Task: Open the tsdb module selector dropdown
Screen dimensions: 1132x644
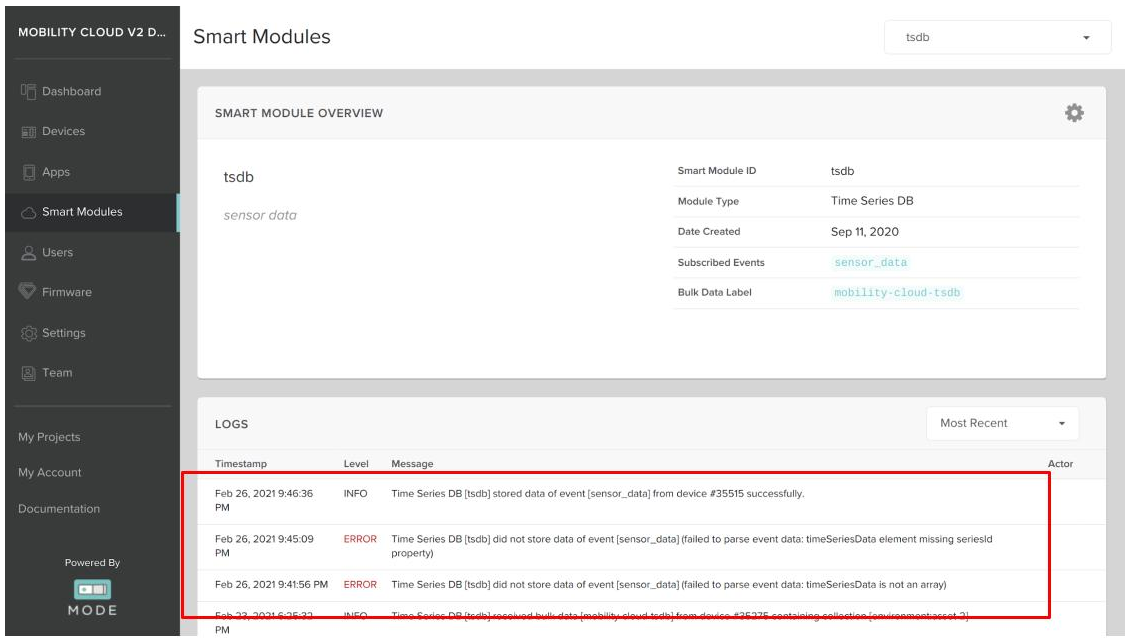Action: [996, 38]
